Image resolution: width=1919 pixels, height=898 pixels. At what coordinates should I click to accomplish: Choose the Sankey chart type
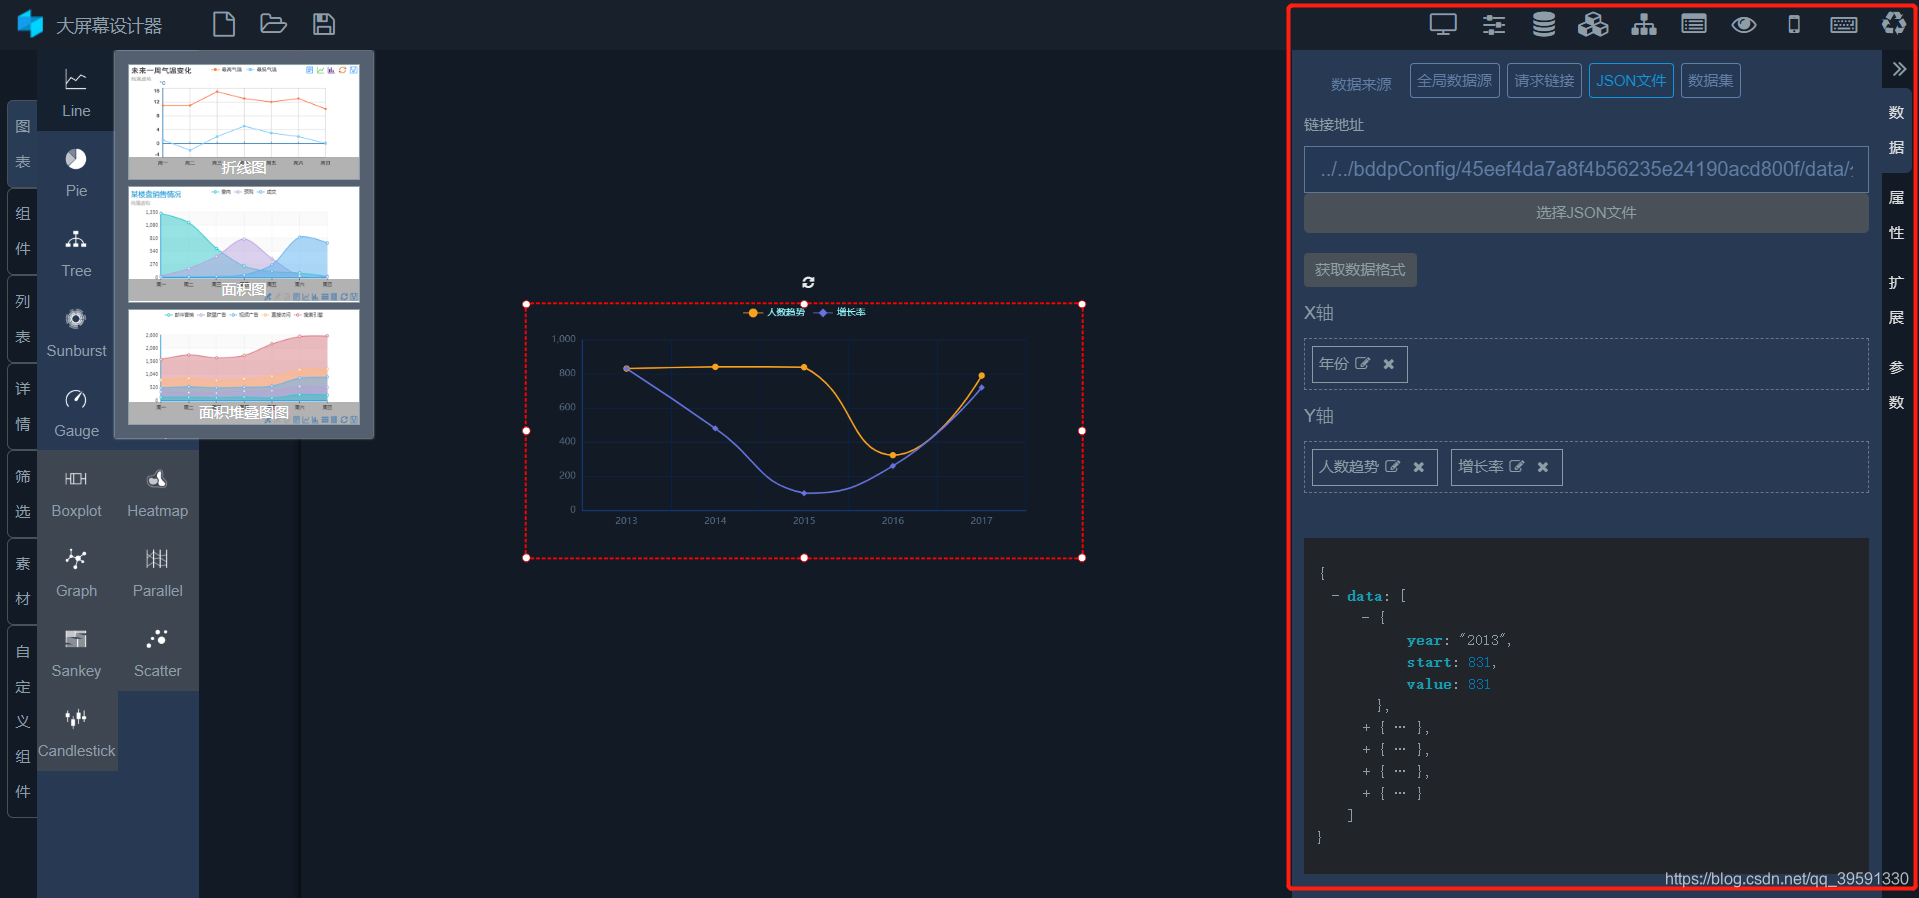tap(76, 653)
